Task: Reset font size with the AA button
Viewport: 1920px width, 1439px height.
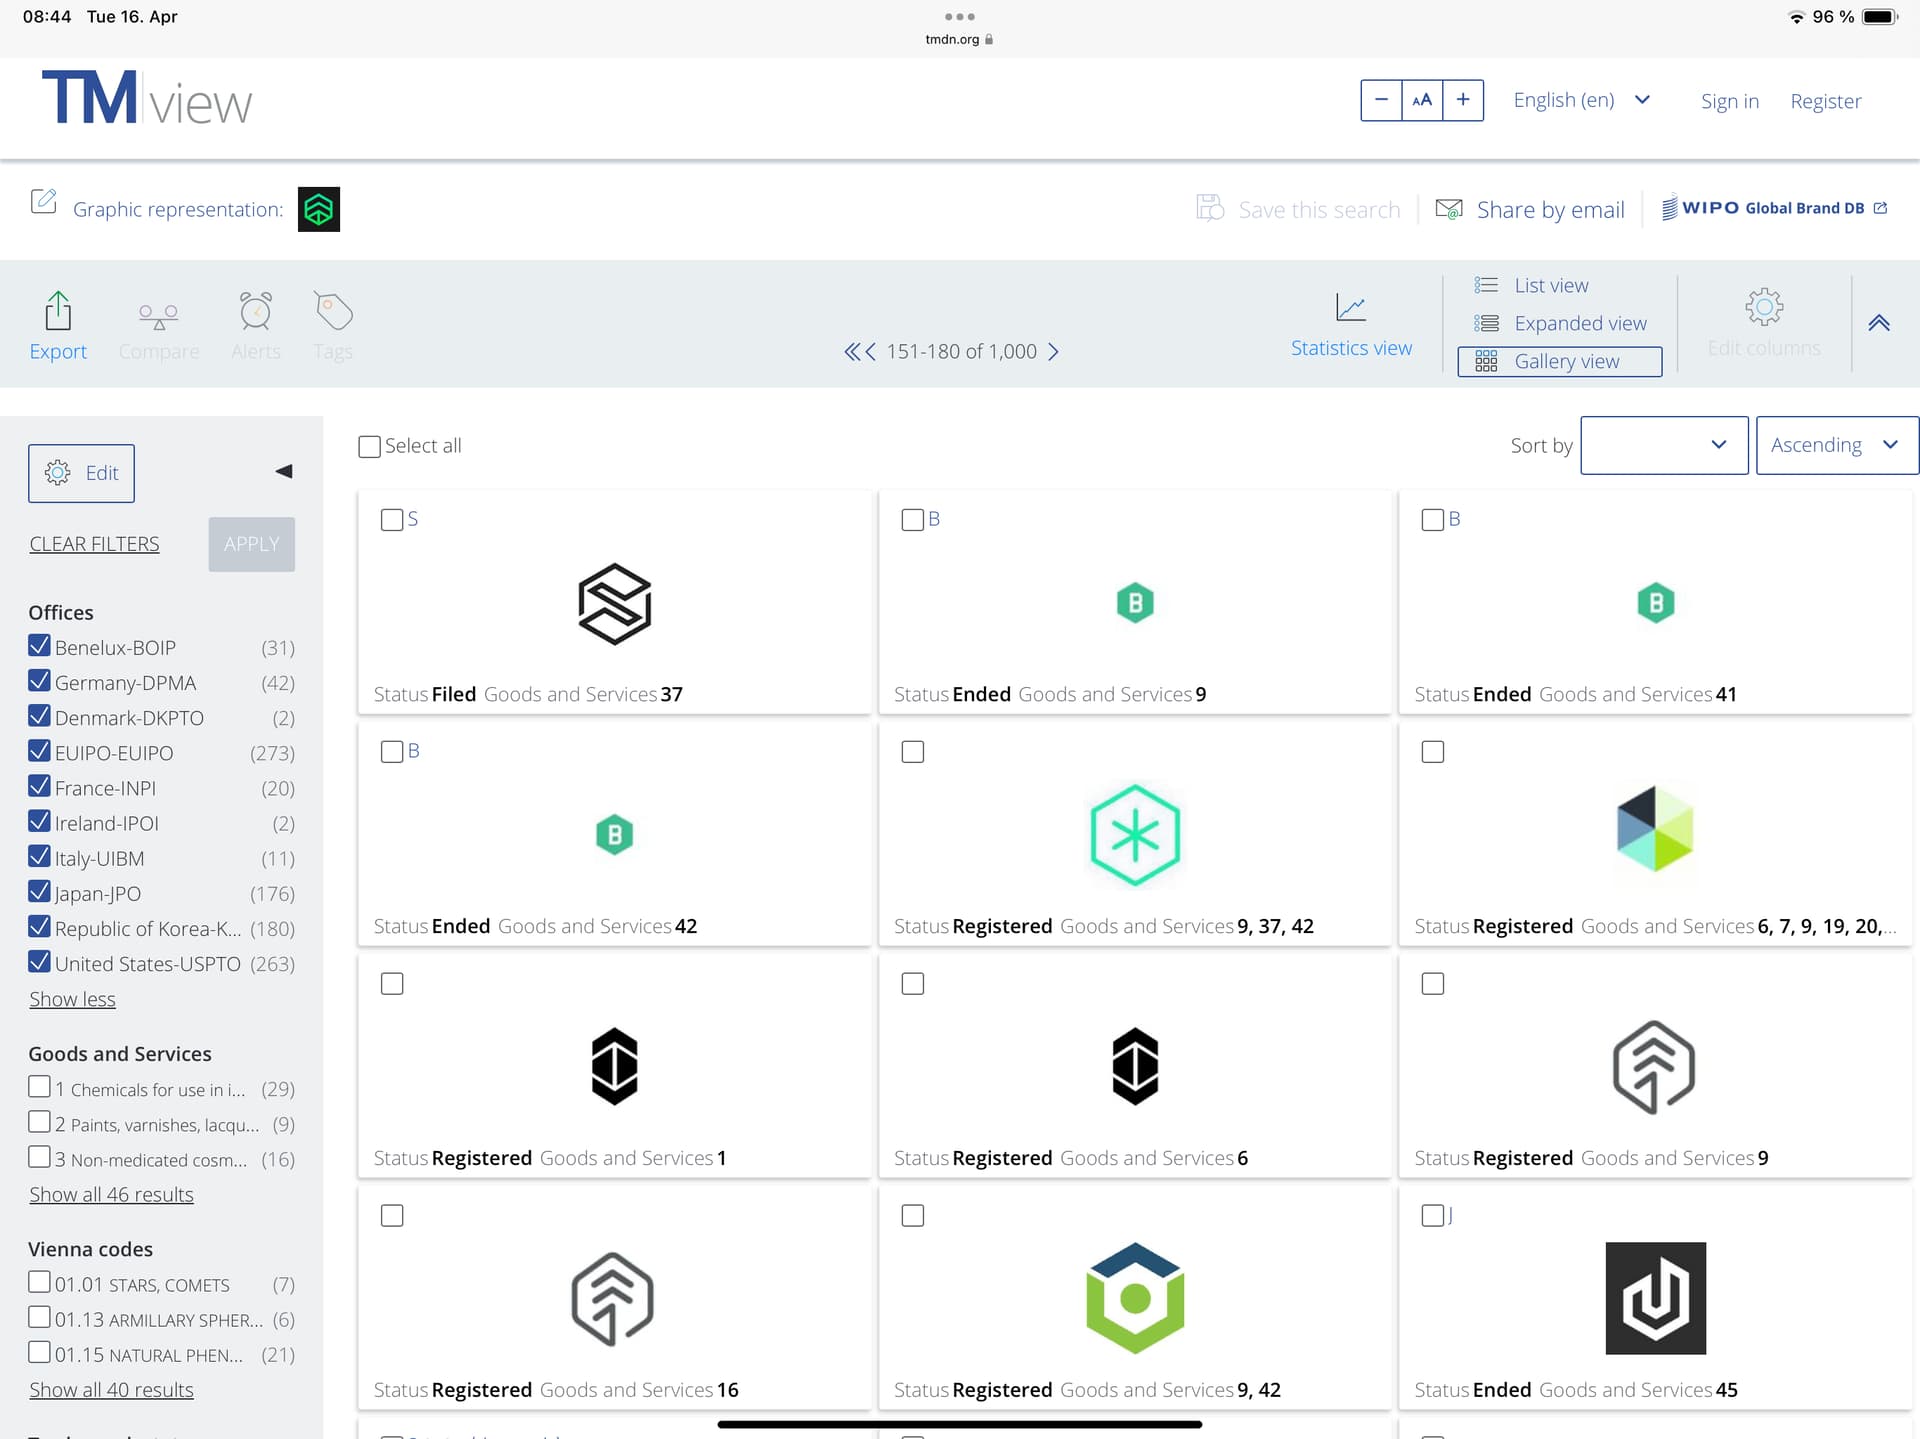Action: point(1422,100)
